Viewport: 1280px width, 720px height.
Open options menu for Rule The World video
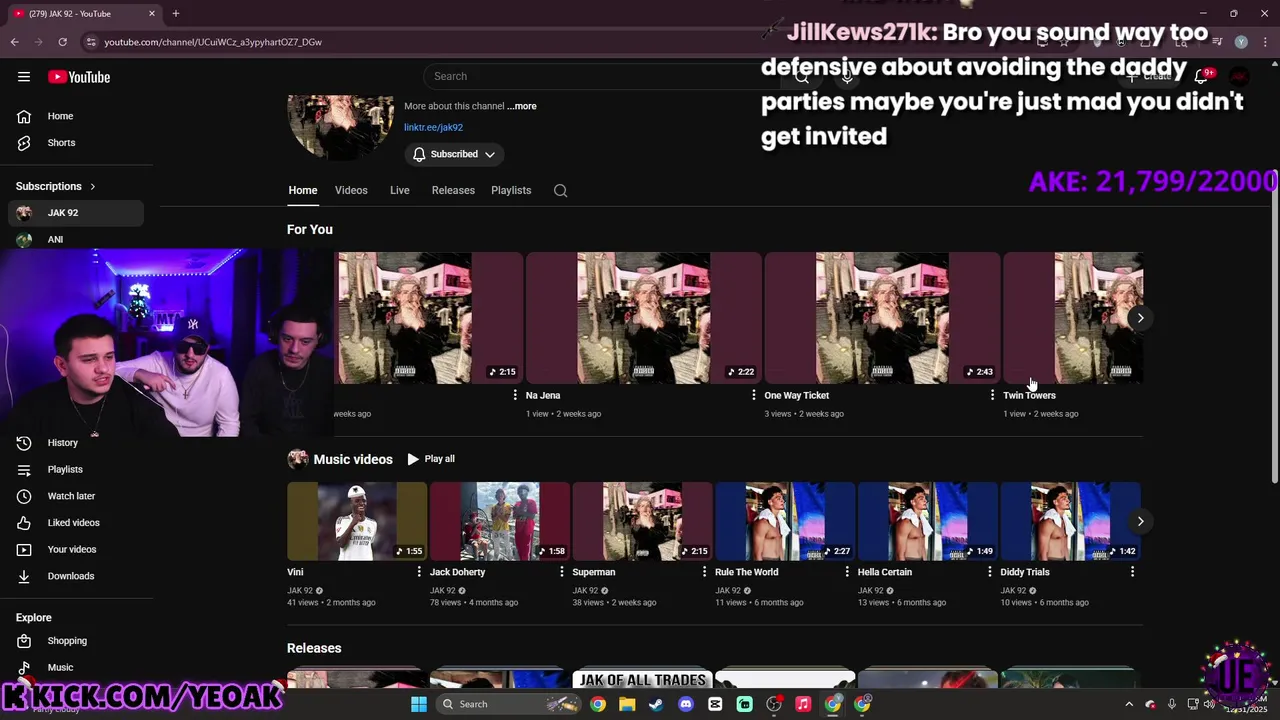(847, 572)
